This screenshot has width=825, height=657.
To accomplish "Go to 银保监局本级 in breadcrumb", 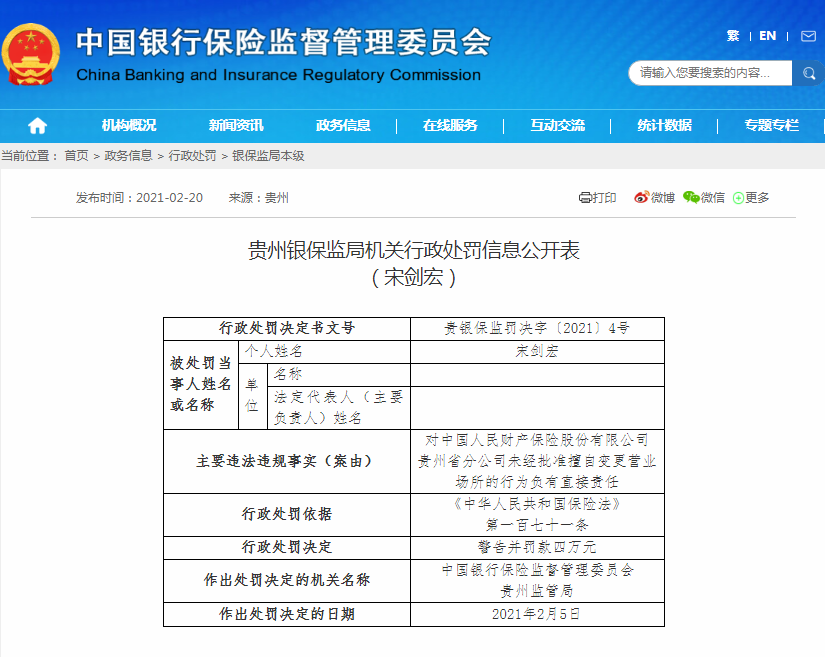I will click(268, 156).
